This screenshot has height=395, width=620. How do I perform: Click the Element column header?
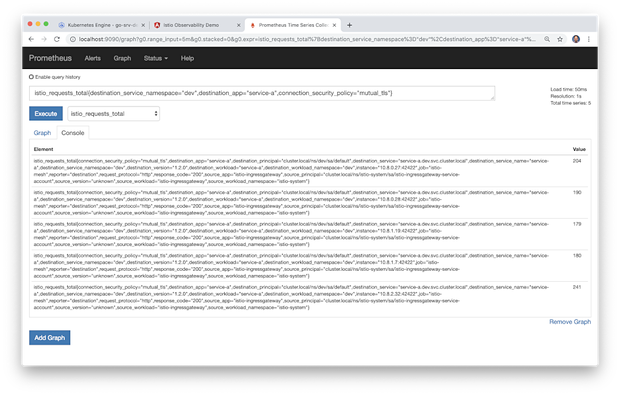[x=43, y=149]
